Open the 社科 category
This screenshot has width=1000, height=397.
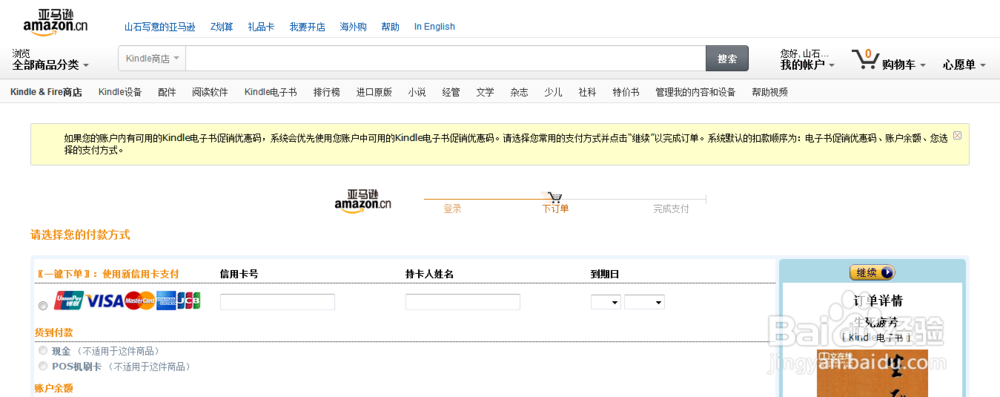point(587,92)
